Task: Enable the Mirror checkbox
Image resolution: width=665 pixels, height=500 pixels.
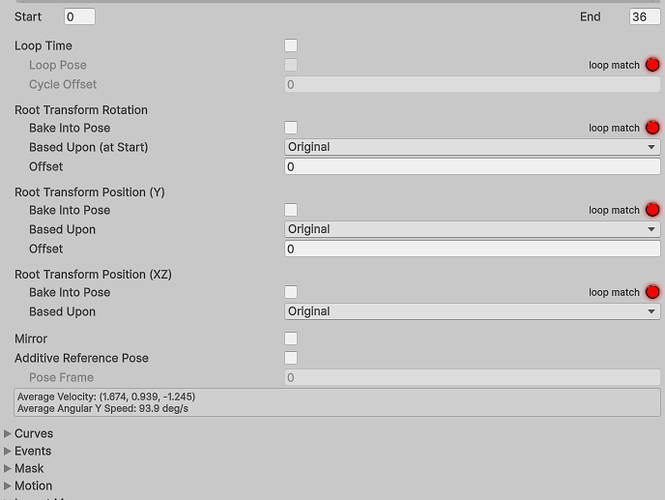Action: click(x=291, y=339)
